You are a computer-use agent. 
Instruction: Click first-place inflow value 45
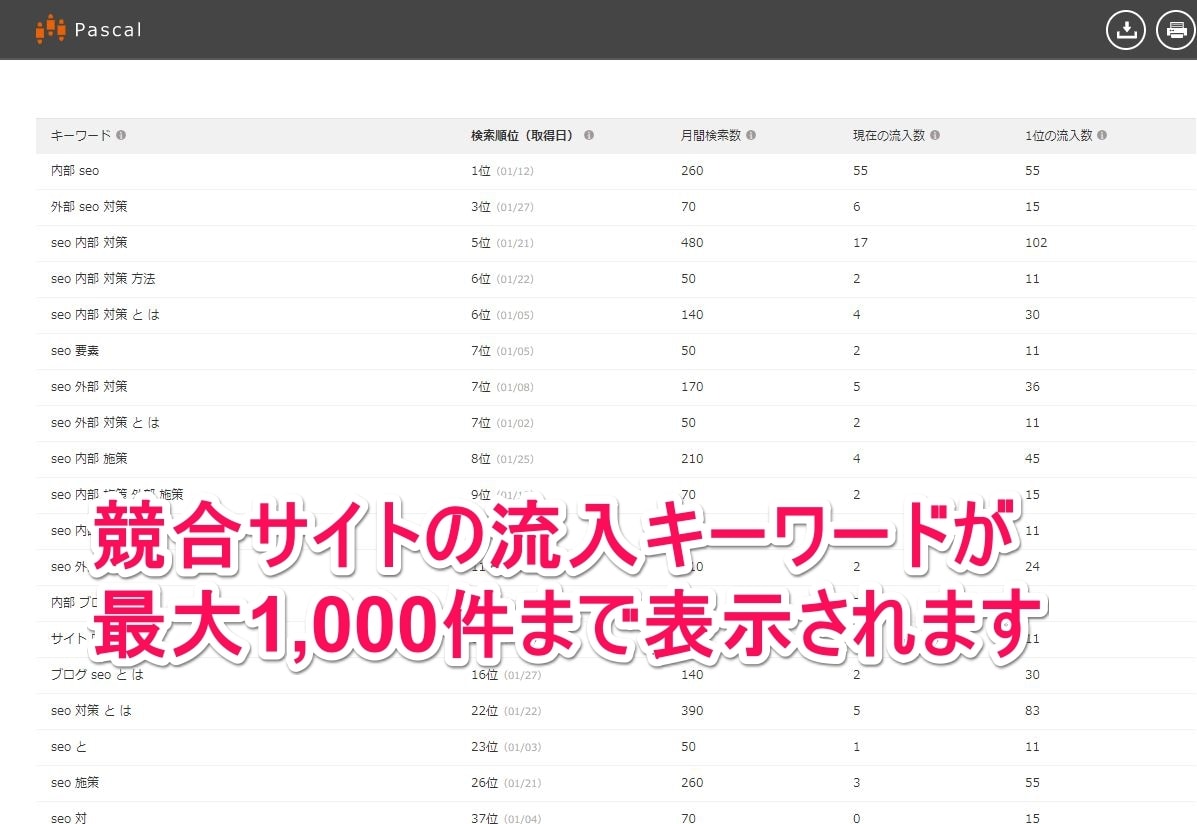[1032, 459]
